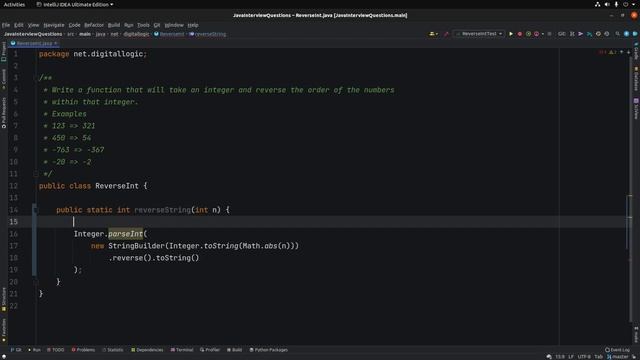Open the Refactor menu
The width and height of the screenshot is (640, 360).
coord(94,25)
